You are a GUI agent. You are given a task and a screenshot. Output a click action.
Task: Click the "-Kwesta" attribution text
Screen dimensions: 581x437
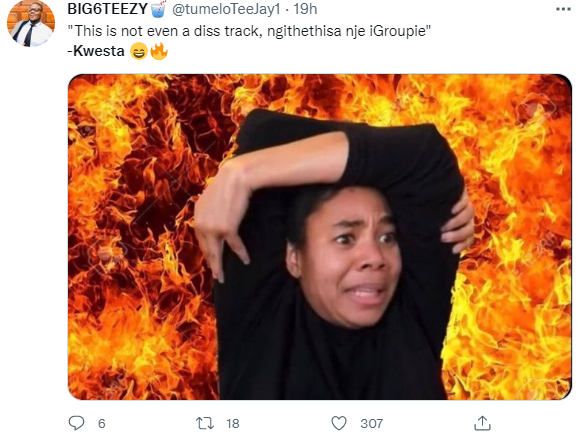point(96,51)
